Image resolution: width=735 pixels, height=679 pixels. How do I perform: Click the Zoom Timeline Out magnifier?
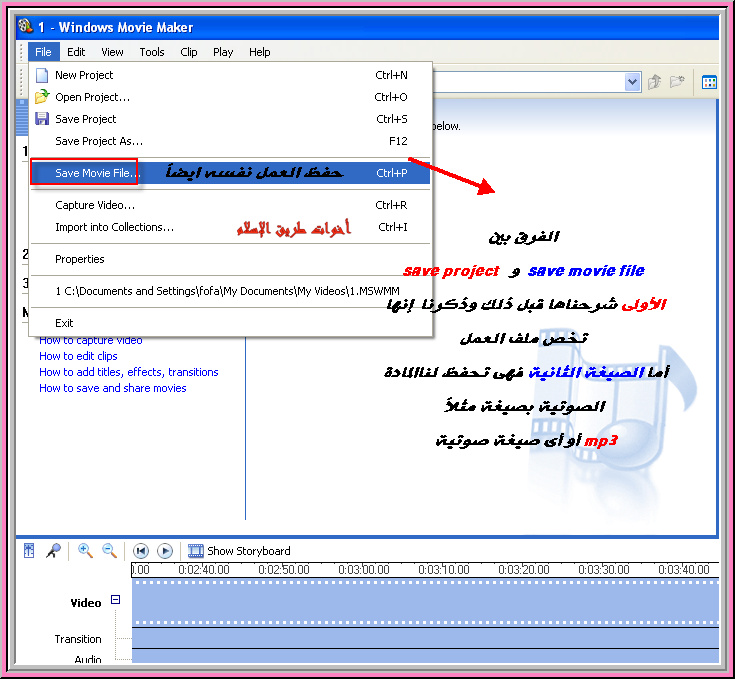tap(110, 551)
